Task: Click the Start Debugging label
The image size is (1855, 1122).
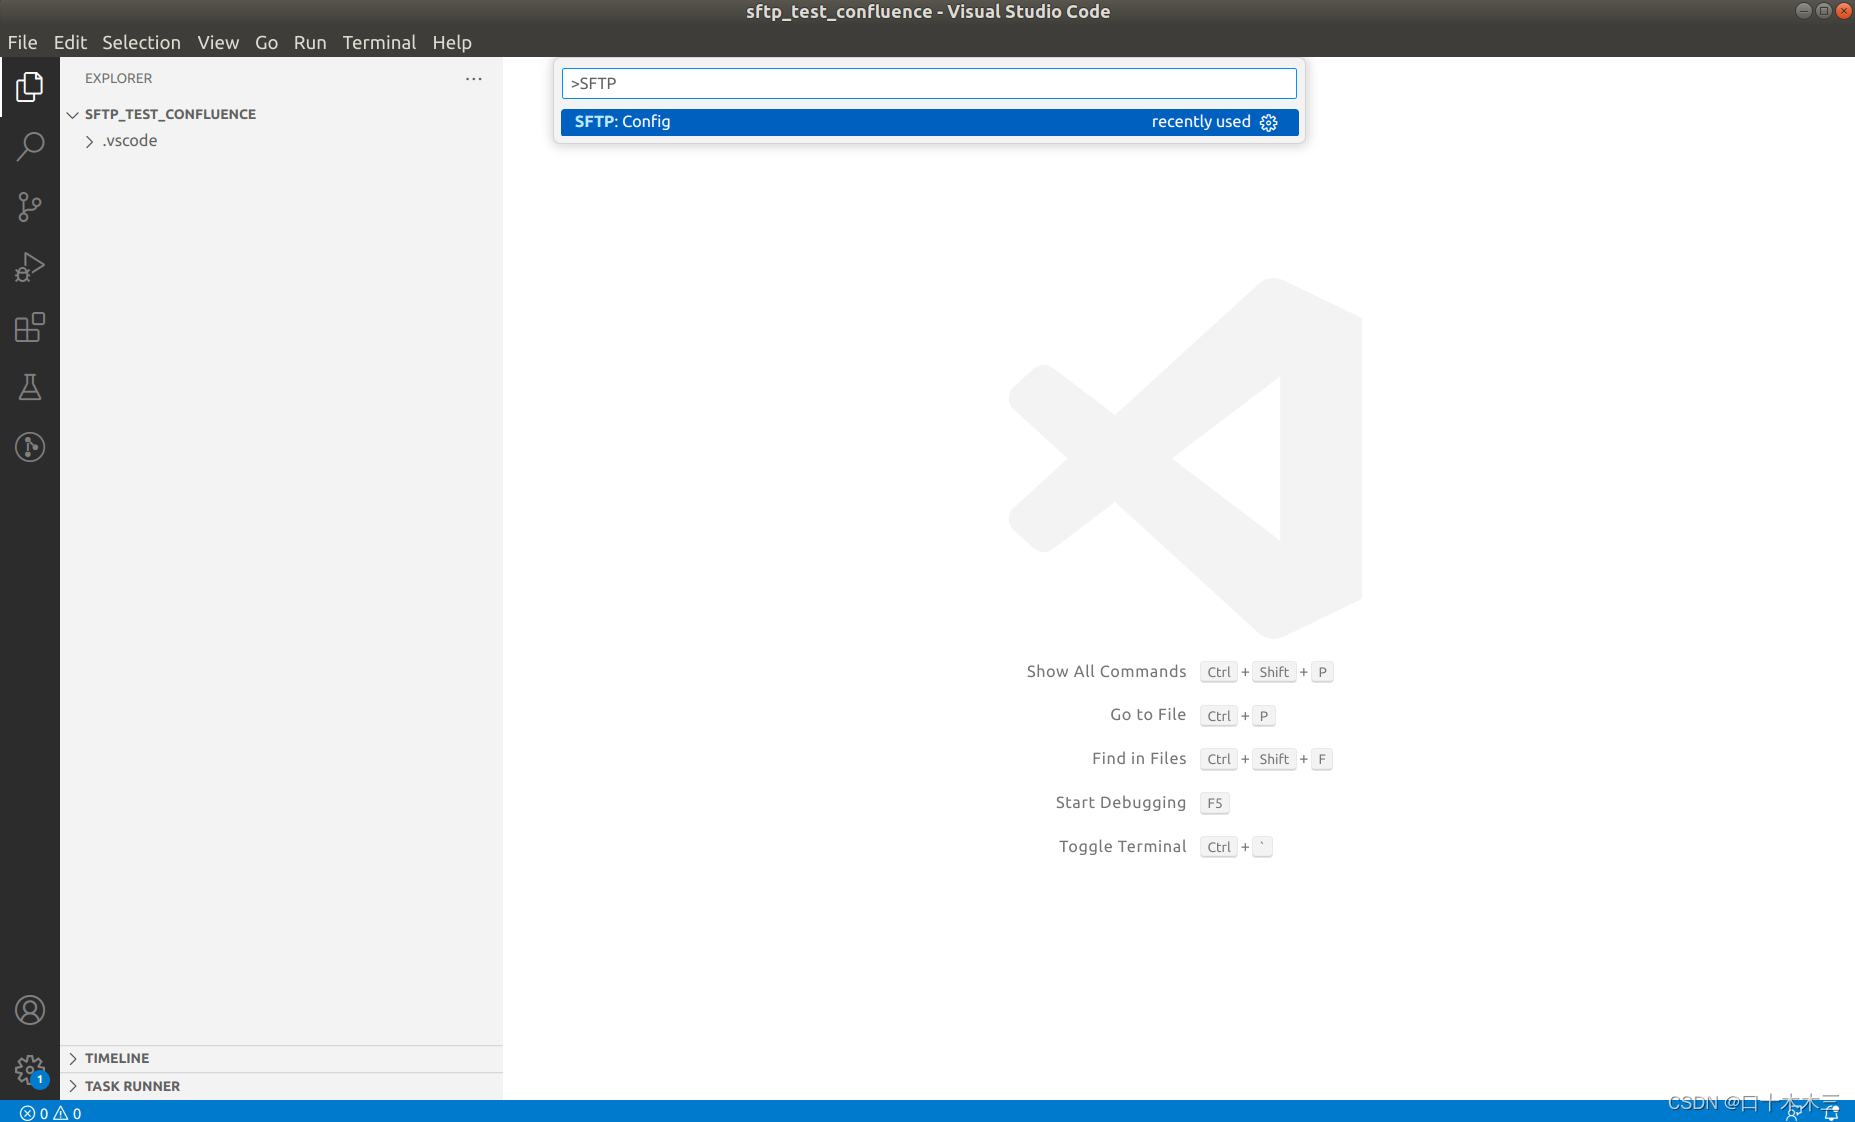Action: point(1121,802)
